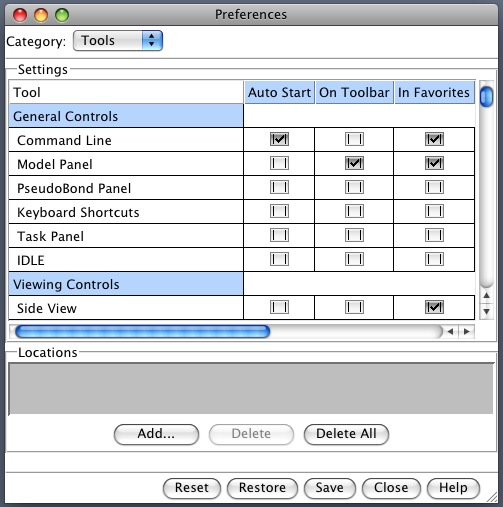Uncheck In Favorites for Side View

pyautogui.click(x=434, y=307)
